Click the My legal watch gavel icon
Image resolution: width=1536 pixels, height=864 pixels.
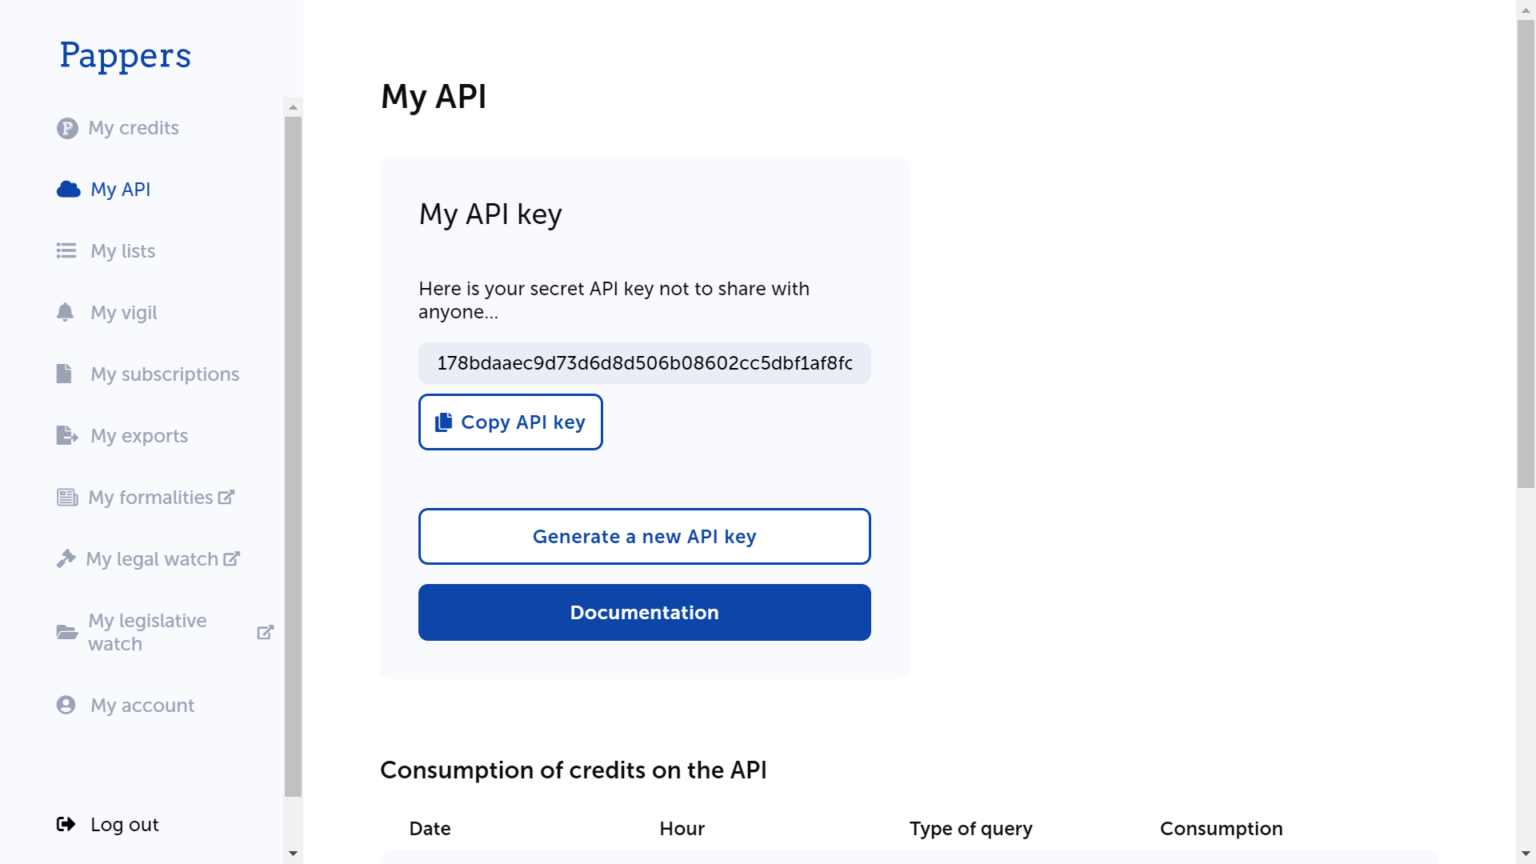pos(66,559)
